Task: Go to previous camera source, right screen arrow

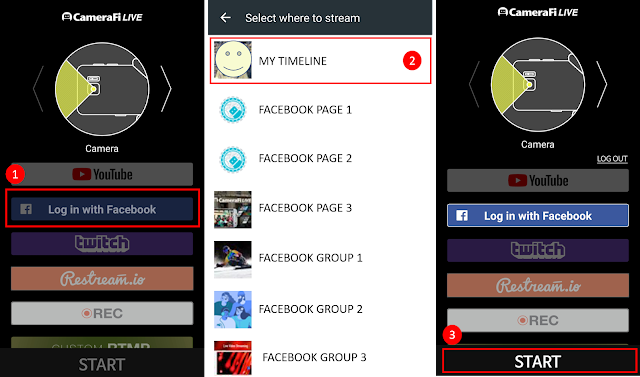Action: pyautogui.click(x=474, y=84)
